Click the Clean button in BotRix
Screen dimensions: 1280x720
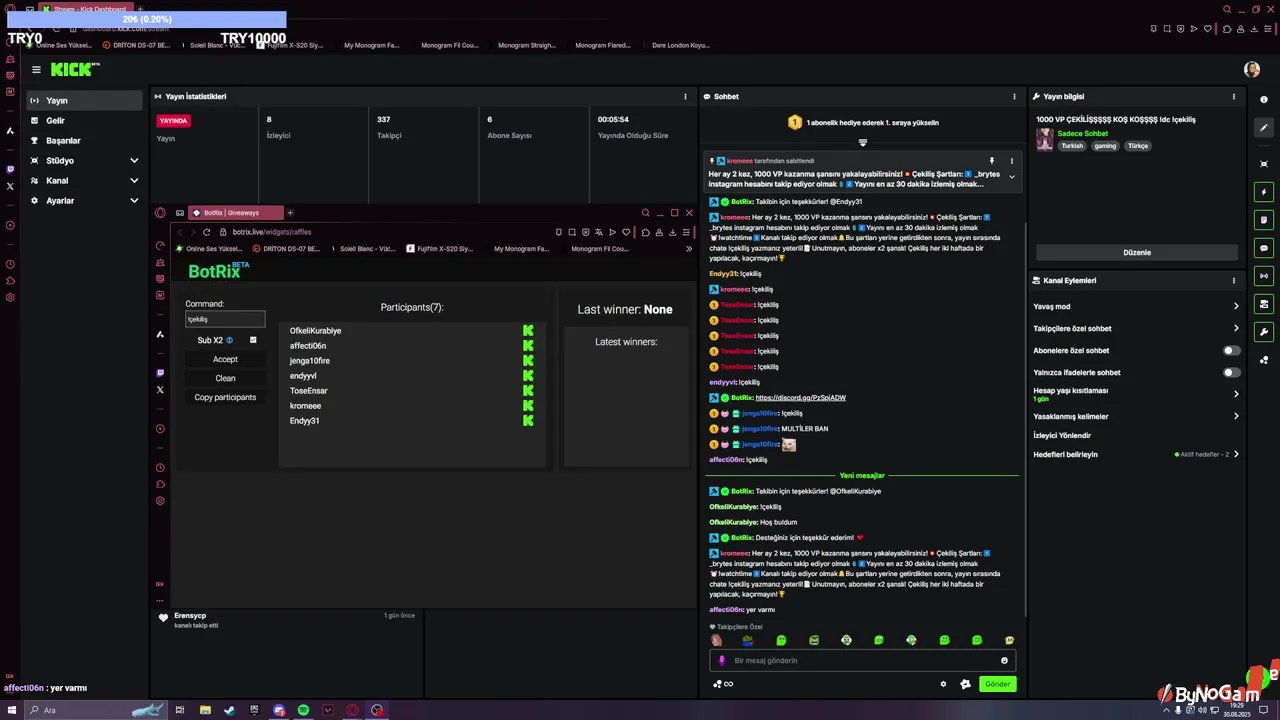(x=225, y=379)
